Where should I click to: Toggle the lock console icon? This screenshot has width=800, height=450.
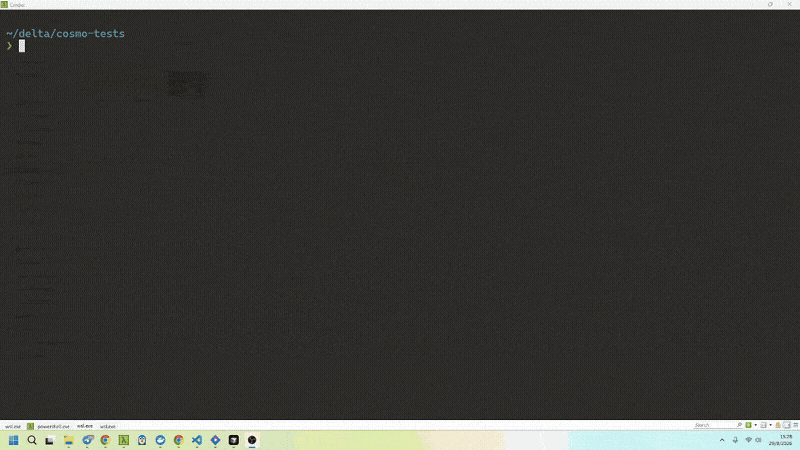click(x=778, y=425)
